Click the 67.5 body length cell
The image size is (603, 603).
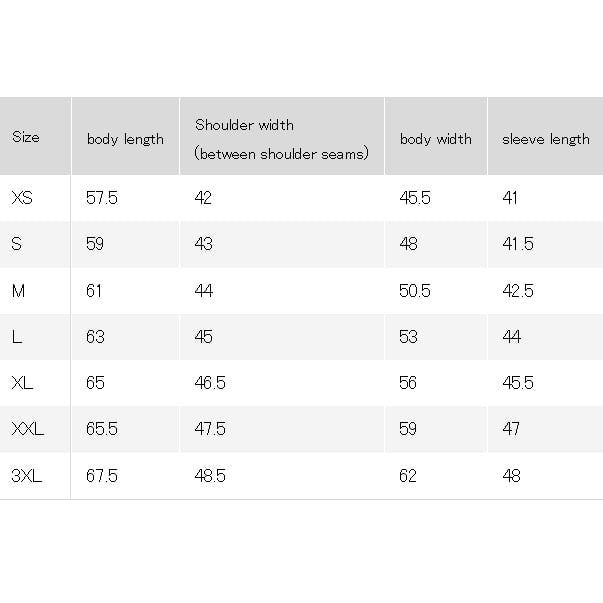click(102, 476)
